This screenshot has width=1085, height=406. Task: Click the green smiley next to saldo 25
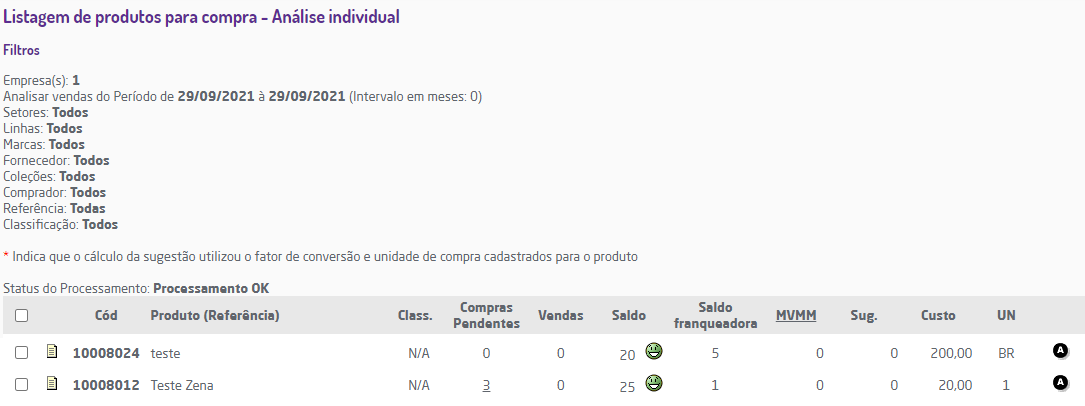tap(654, 383)
